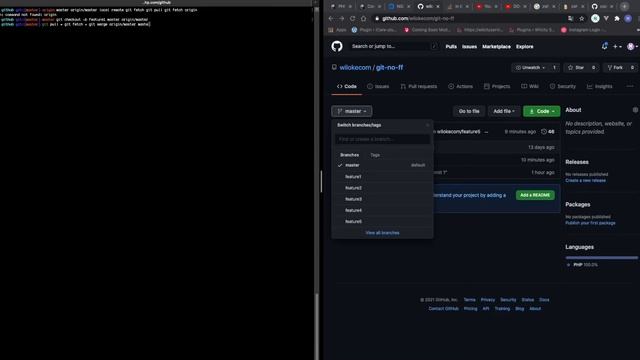Image resolution: width=640 pixels, height=360 pixels.
Task: Switch to the repository Issues tab
Action: pyautogui.click(x=378, y=87)
